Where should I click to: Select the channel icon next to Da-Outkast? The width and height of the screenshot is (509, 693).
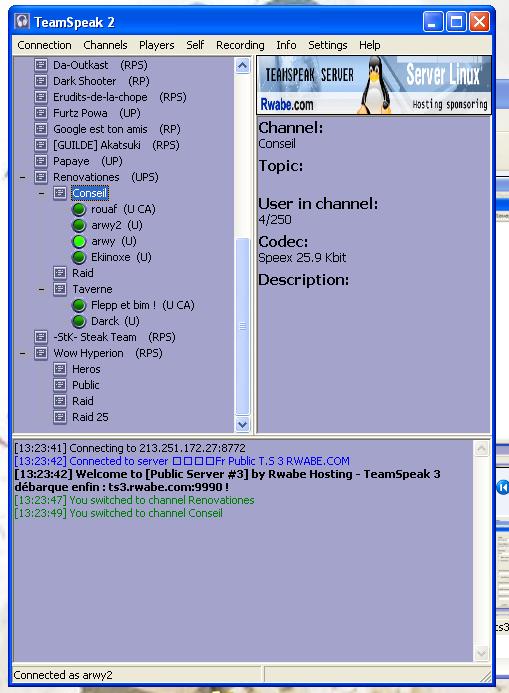(41, 65)
